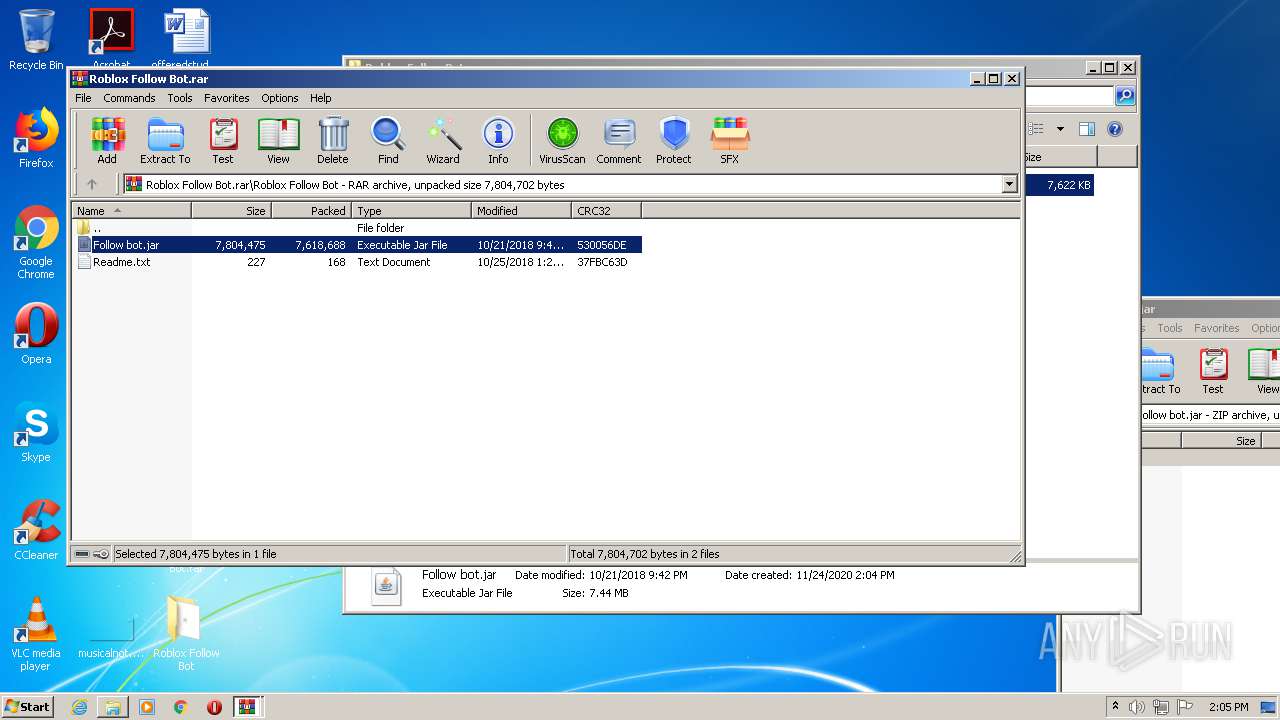The width and height of the screenshot is (1280, 720).
Task: Open the Commands menu
Action: pyautogui.click(x=129, y=98)
